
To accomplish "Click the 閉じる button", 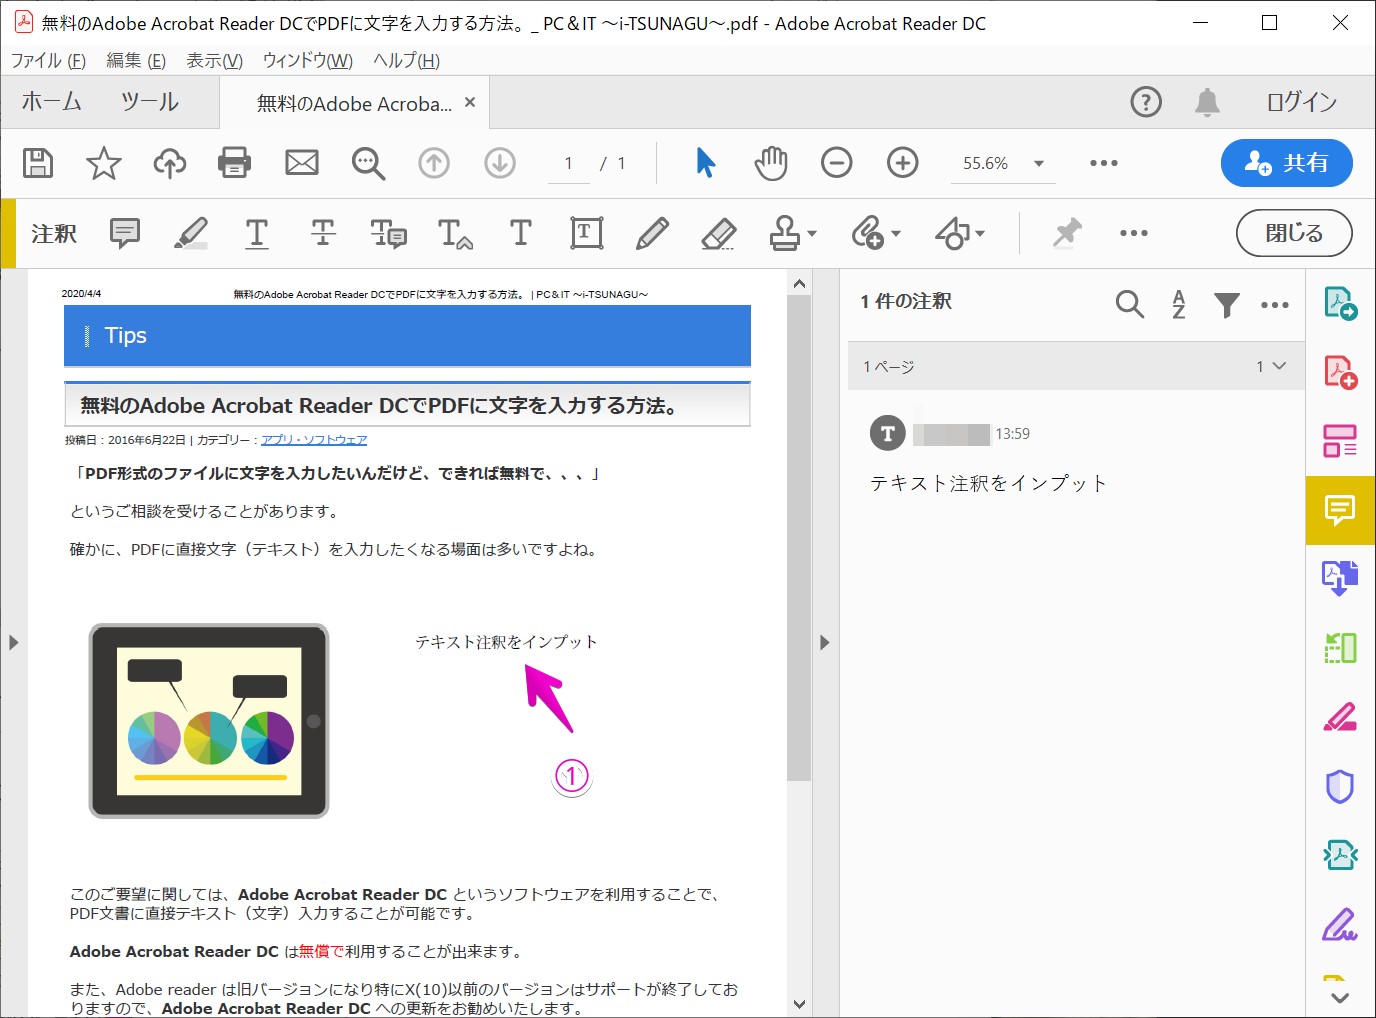I will [1294, 233].
